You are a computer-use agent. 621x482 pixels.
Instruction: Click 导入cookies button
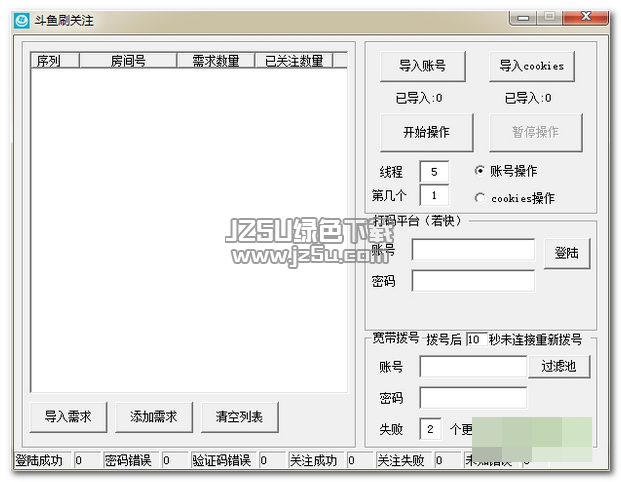pyautogui.click(x=532, y=66)
